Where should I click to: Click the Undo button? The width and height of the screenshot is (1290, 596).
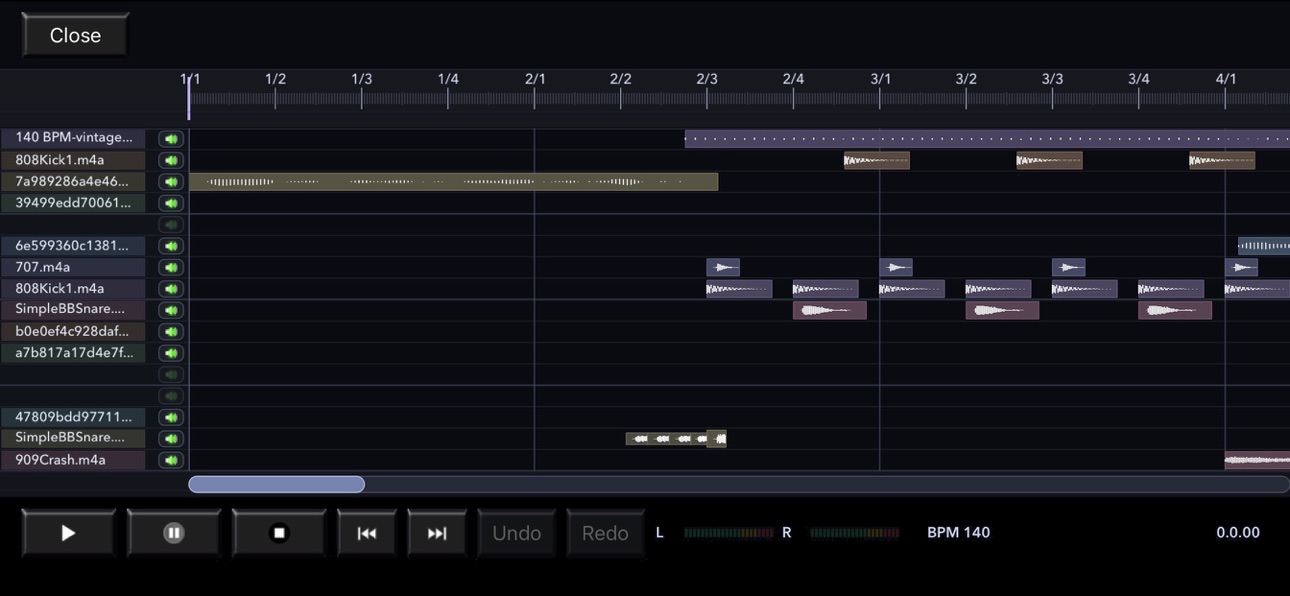[517, 533]
